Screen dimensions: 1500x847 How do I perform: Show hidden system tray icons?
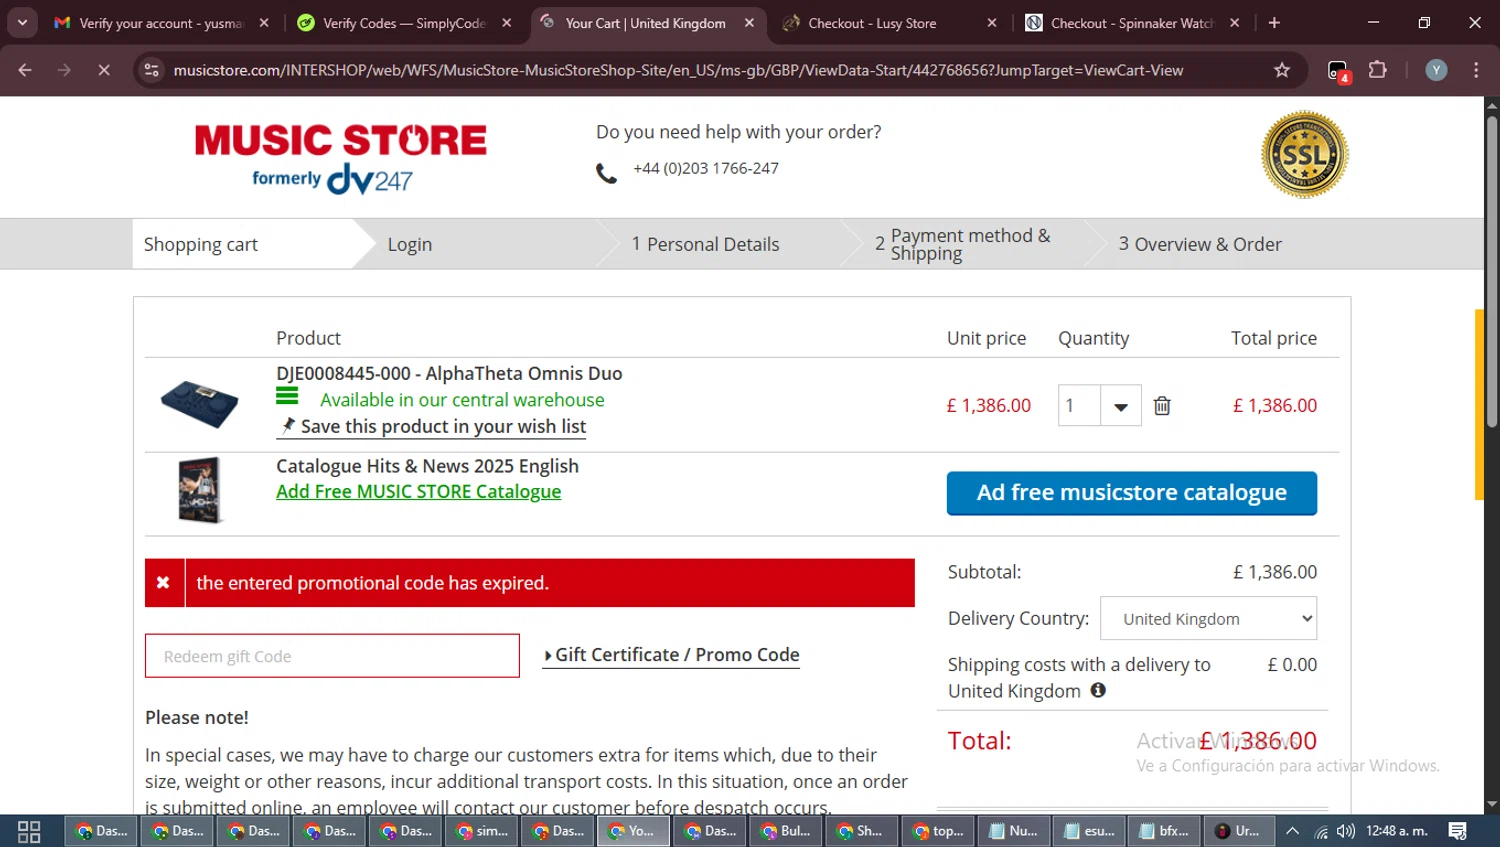point(1292,831)
